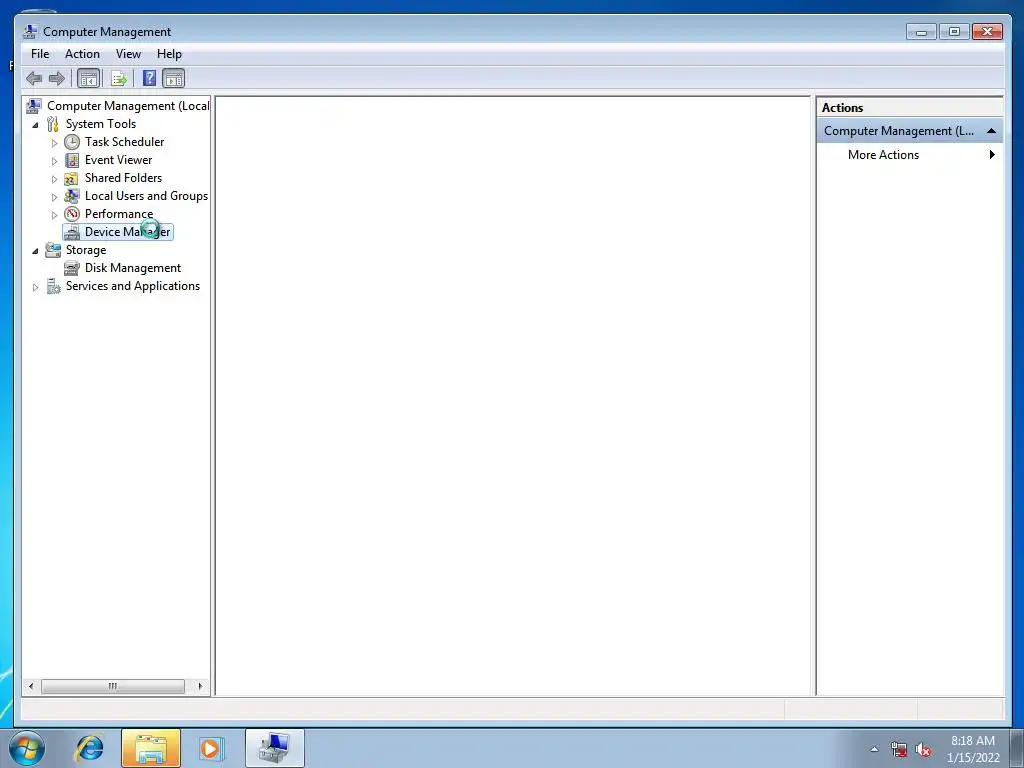Click the Show Desktop button
This screenshot has width=1024, height=768.
(x=1017, y=748)
